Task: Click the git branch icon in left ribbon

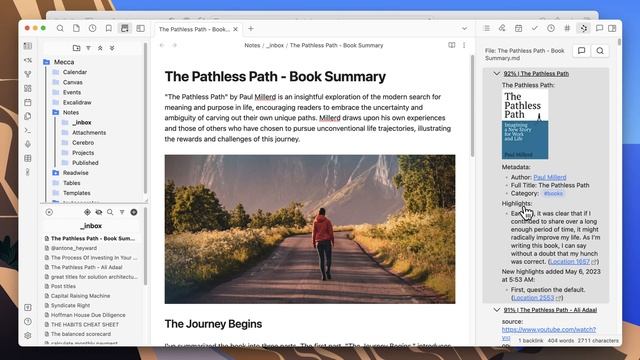Action: (x=28, y=74)
